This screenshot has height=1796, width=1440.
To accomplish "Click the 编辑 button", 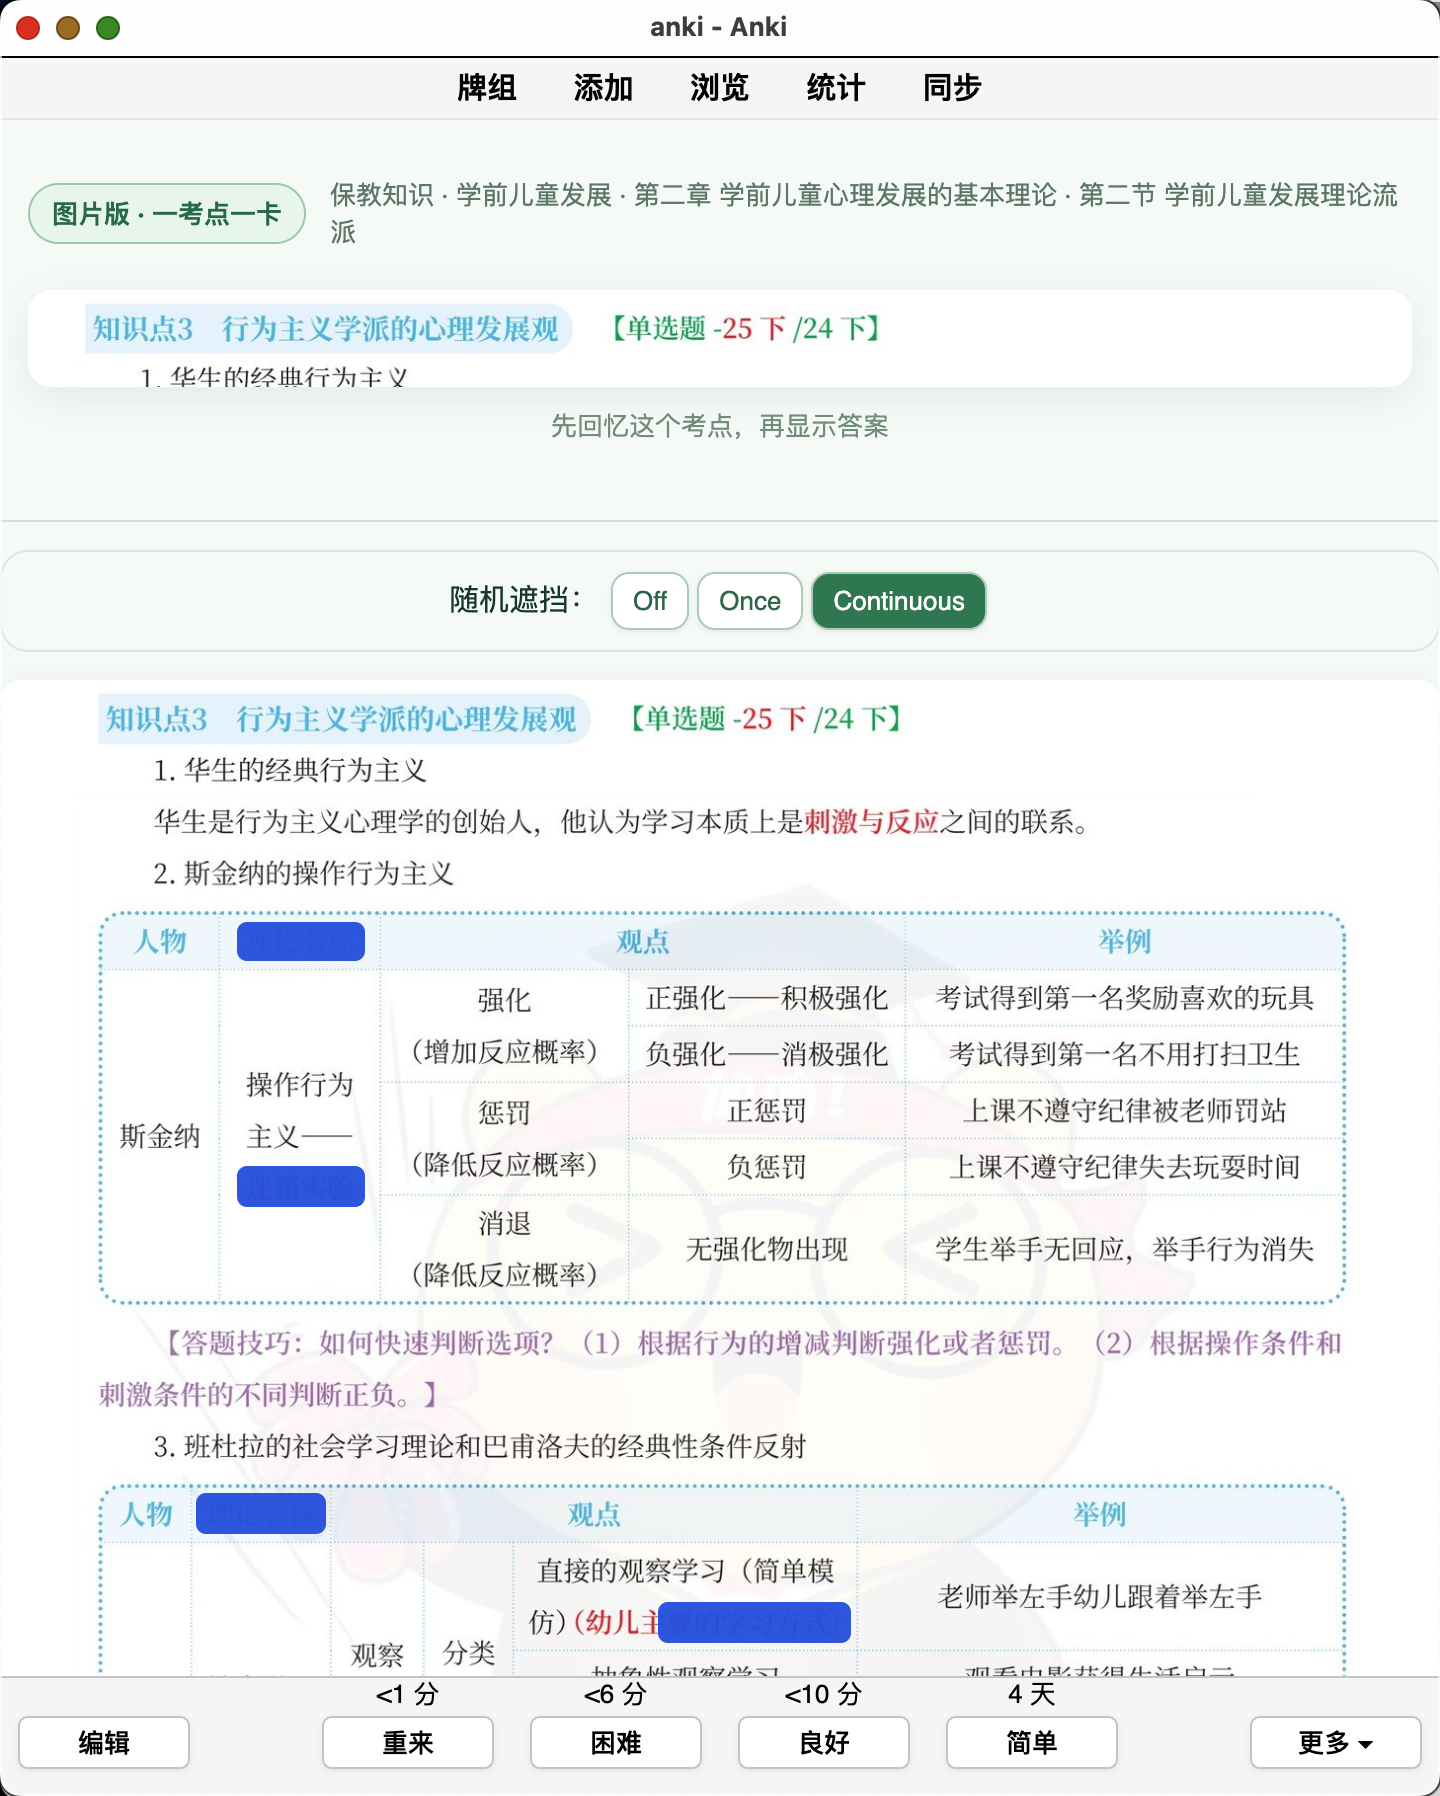I will (104, 1743).
